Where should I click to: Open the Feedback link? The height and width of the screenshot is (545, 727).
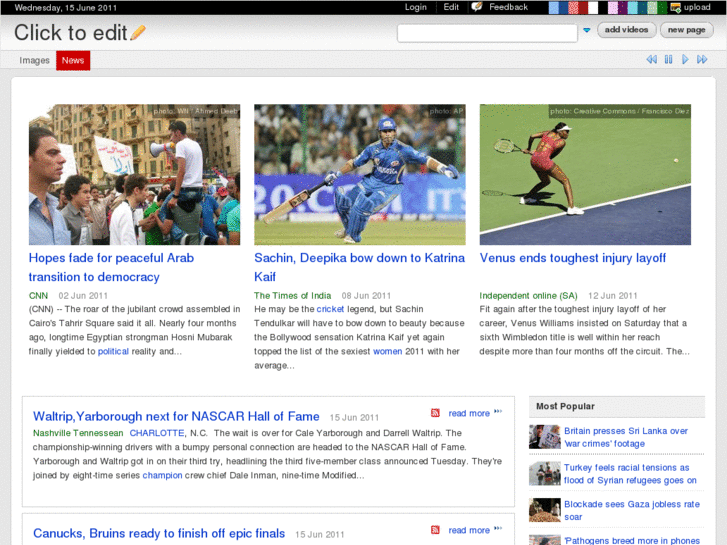click(x=509, y=7)
